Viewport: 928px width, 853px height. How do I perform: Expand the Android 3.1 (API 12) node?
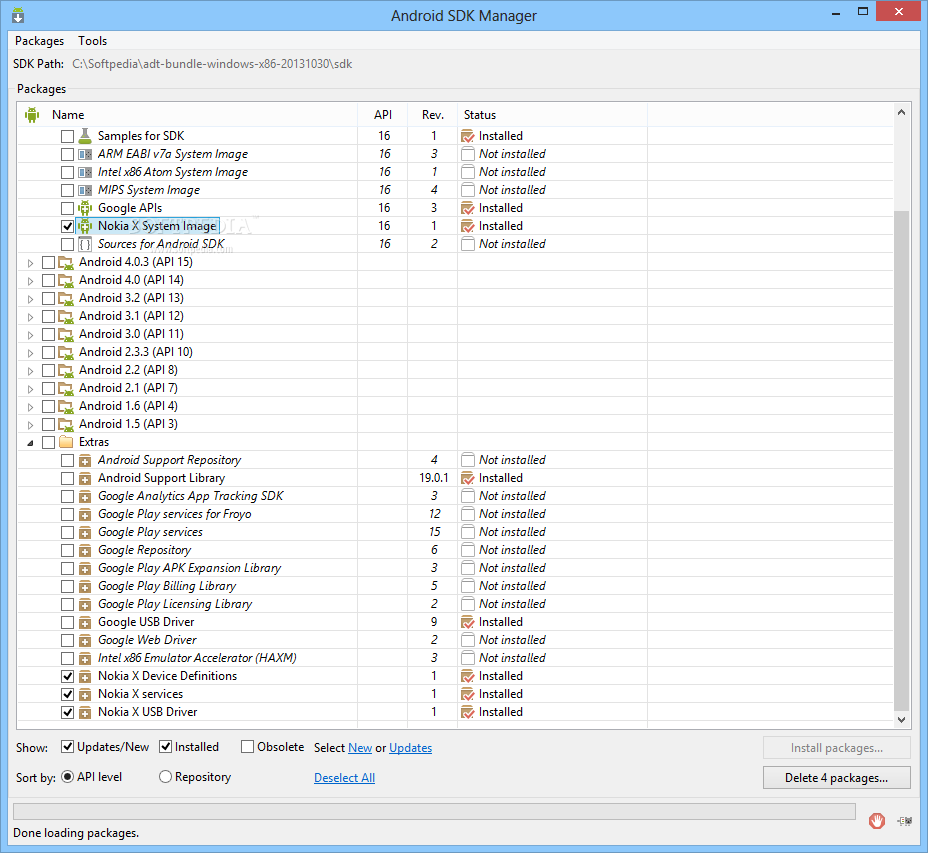(x=31, y=317)
